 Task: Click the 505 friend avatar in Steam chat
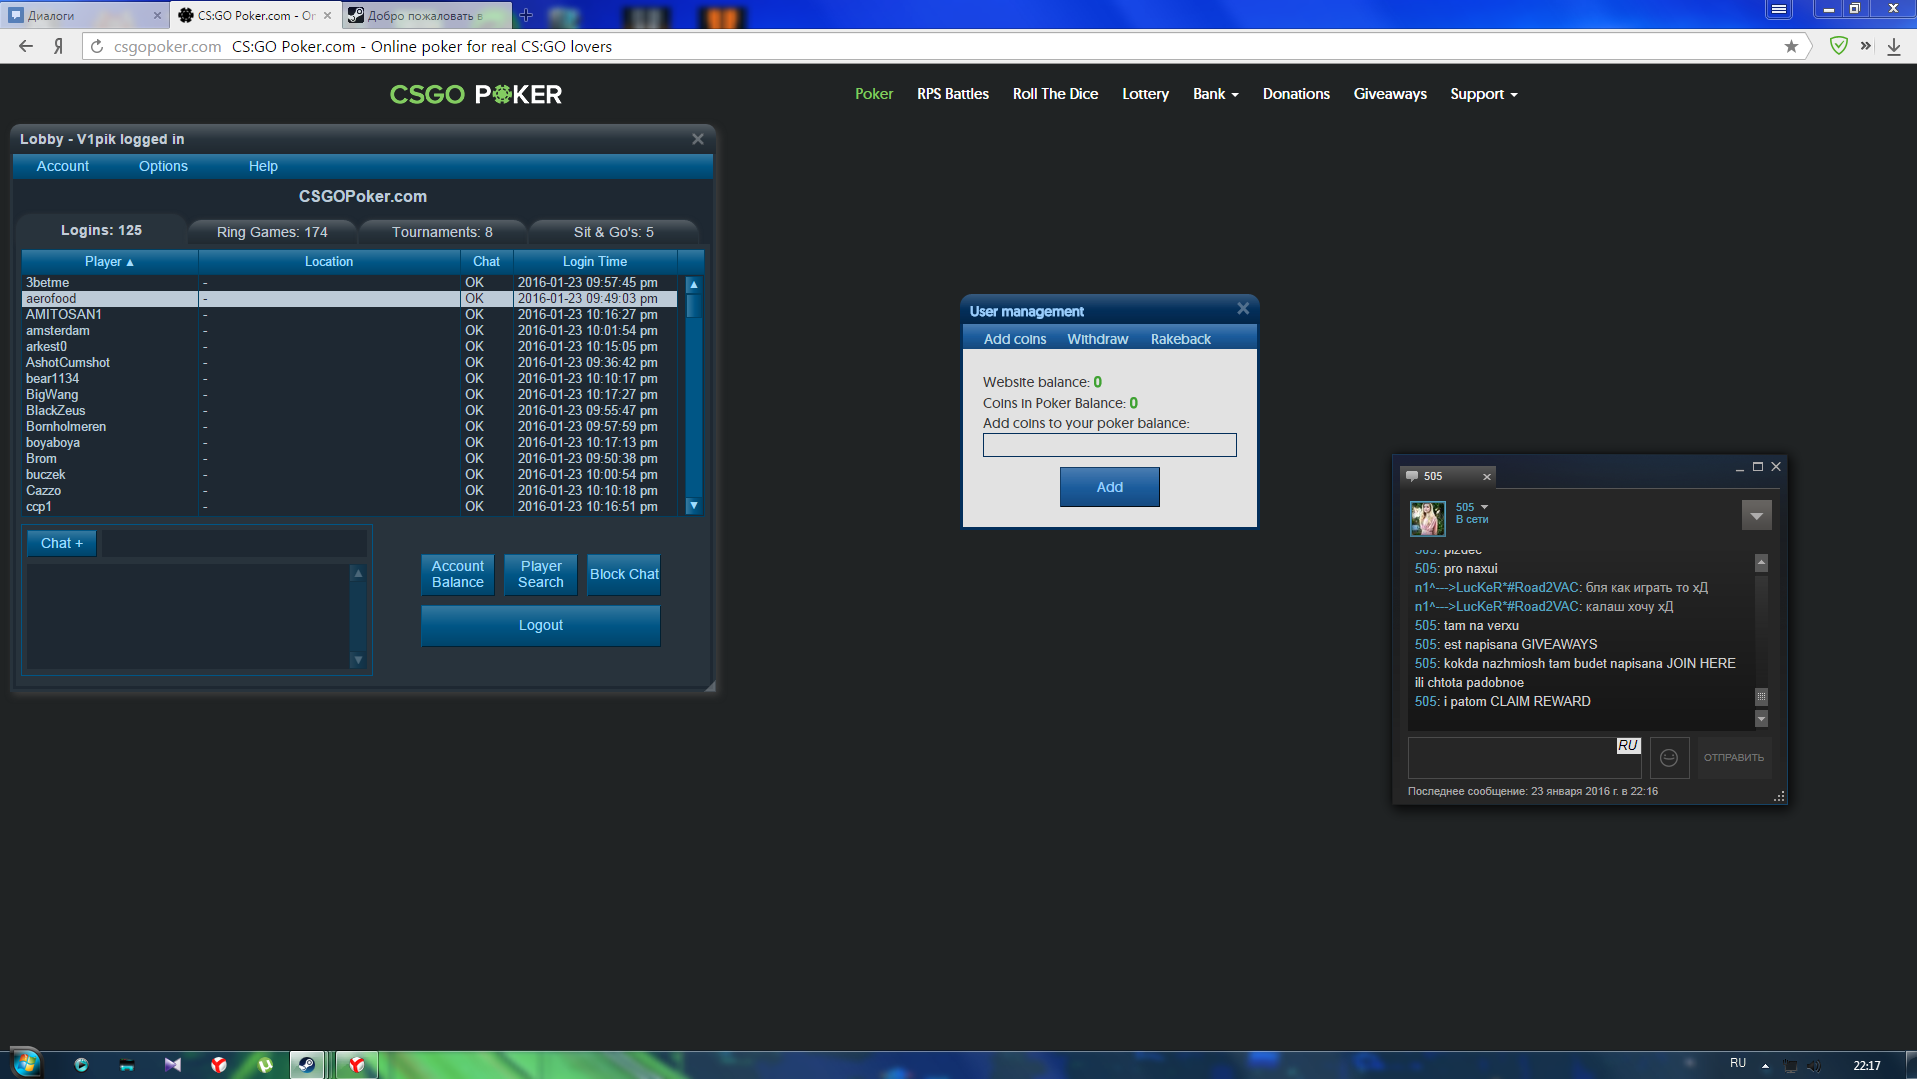(1427, 518)
